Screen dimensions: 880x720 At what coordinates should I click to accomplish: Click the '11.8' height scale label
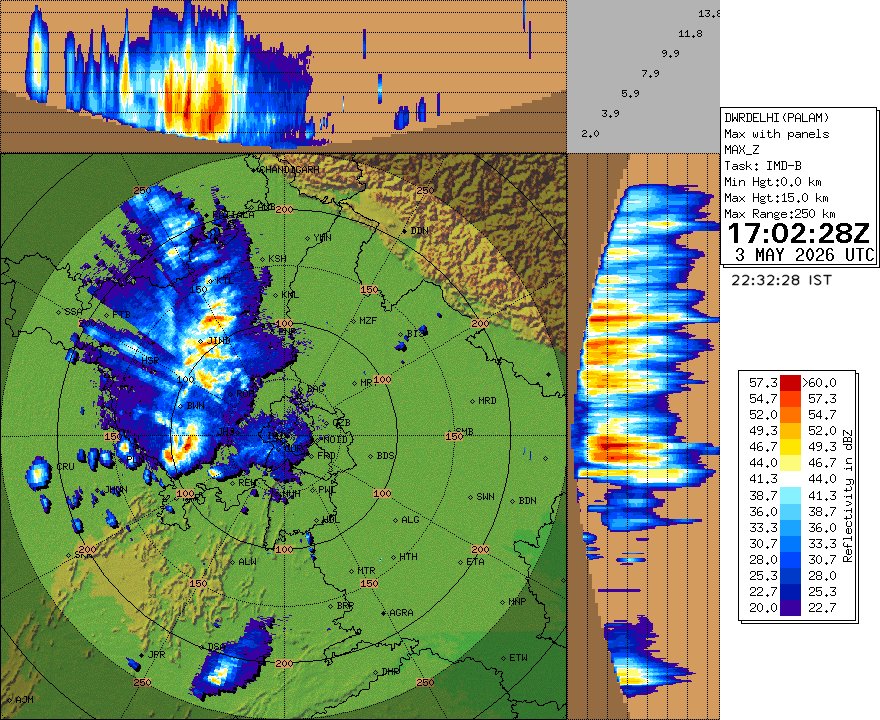coord(690,34)
